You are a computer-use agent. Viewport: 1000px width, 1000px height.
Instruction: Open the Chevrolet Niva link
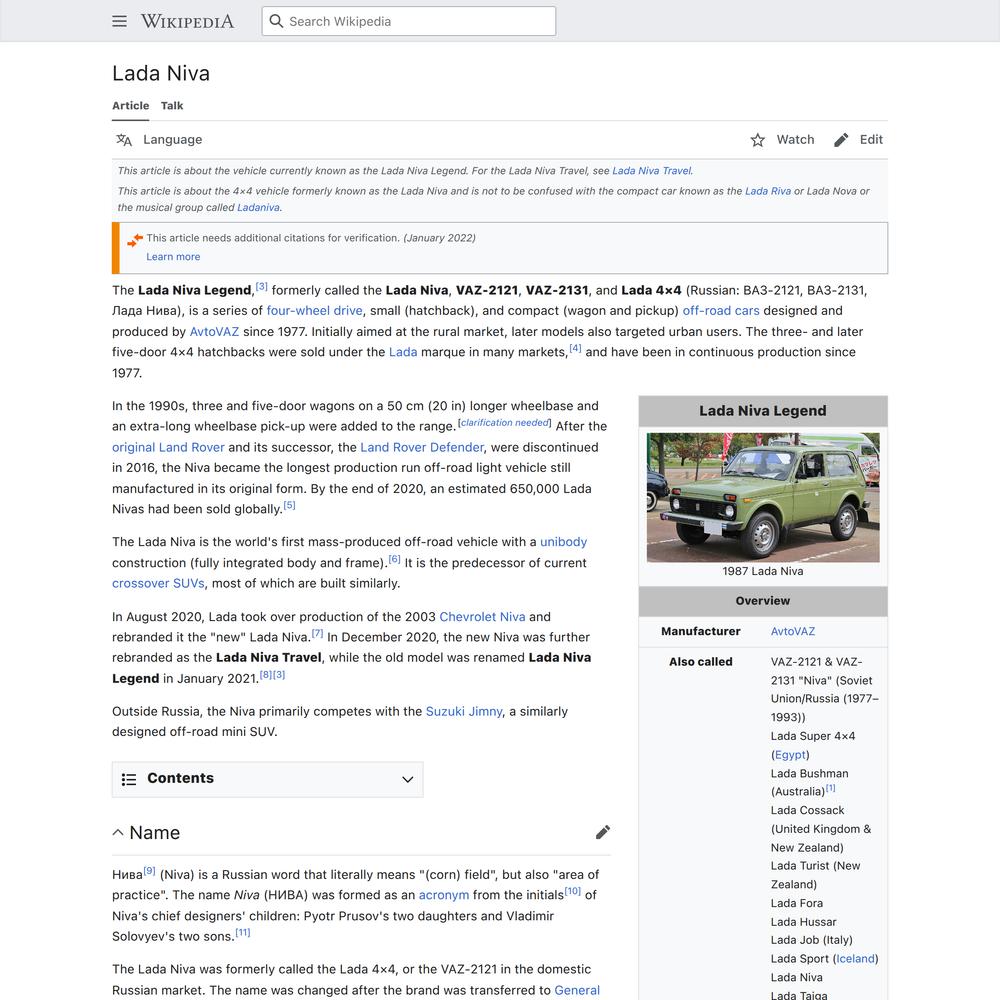click(x=482, y=617)
